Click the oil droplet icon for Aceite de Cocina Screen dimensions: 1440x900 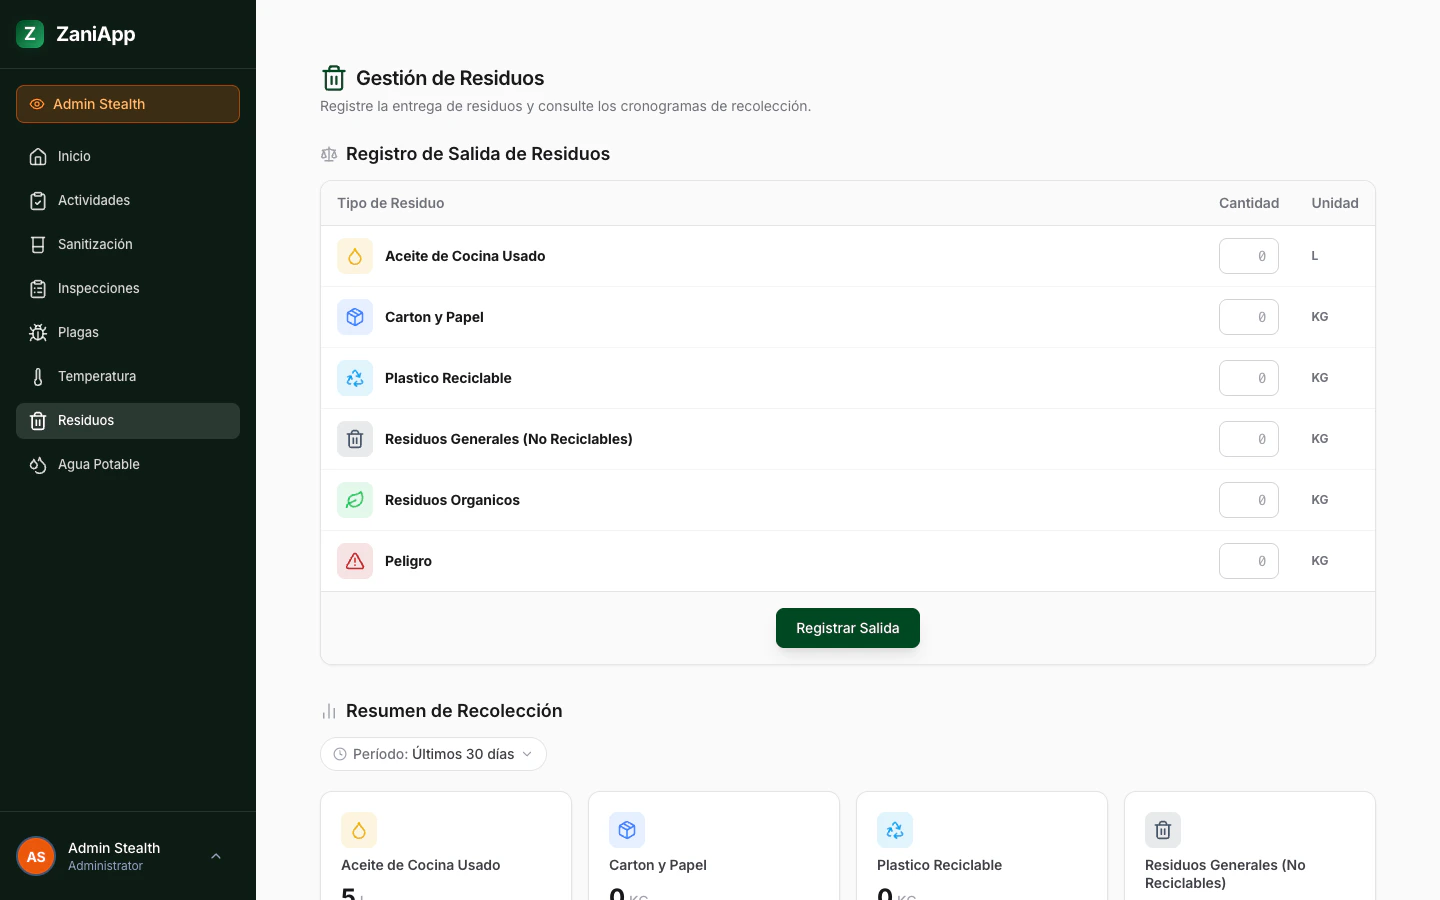tap(355, 256)
